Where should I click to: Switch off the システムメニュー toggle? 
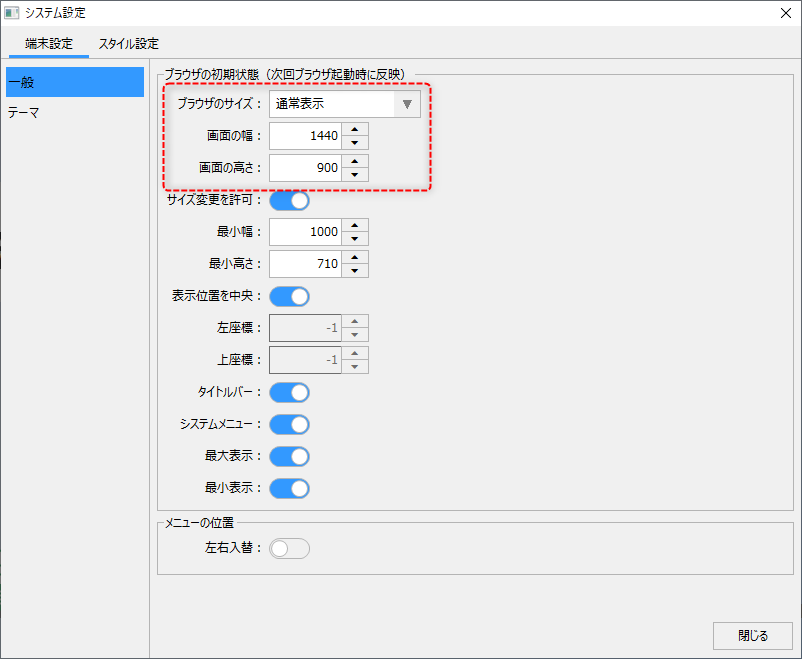(x=289, y=424)
